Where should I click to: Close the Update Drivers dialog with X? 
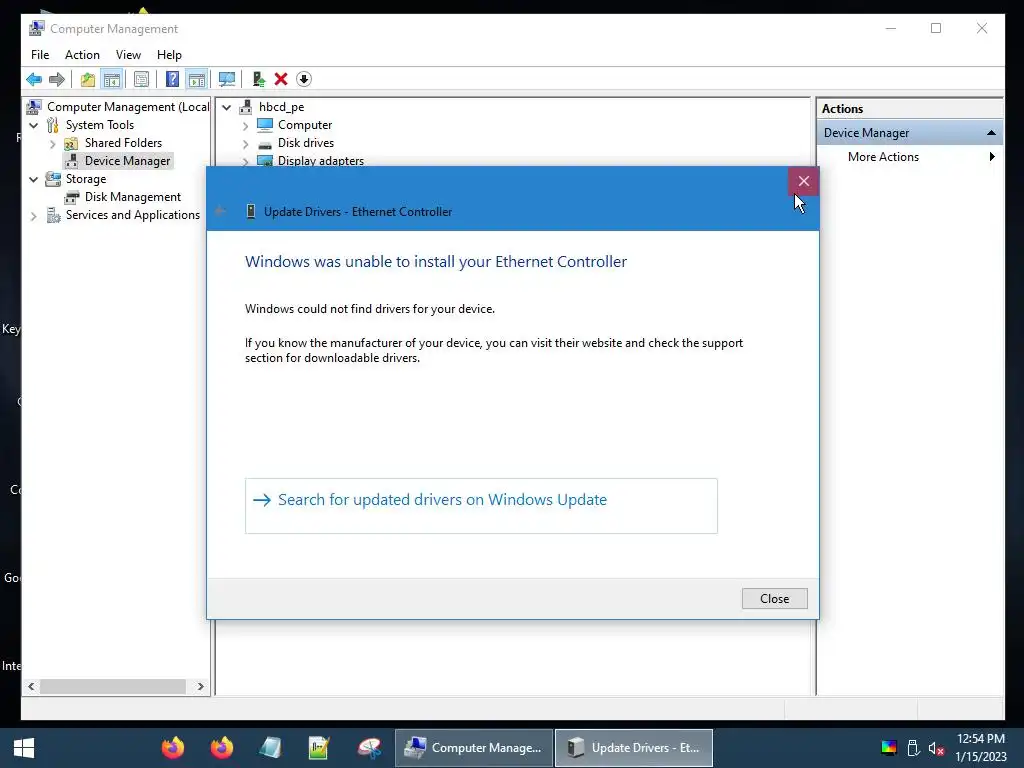pos(803,181)
